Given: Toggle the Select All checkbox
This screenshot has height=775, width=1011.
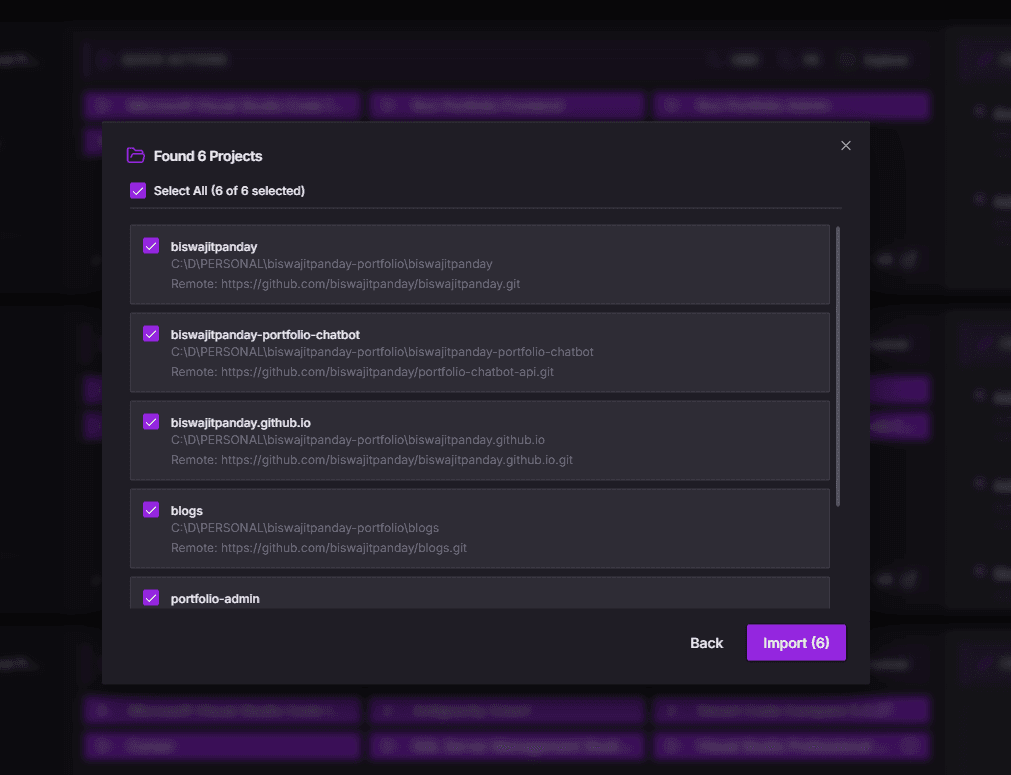Looking at the screenshot, I should [138, 191].
